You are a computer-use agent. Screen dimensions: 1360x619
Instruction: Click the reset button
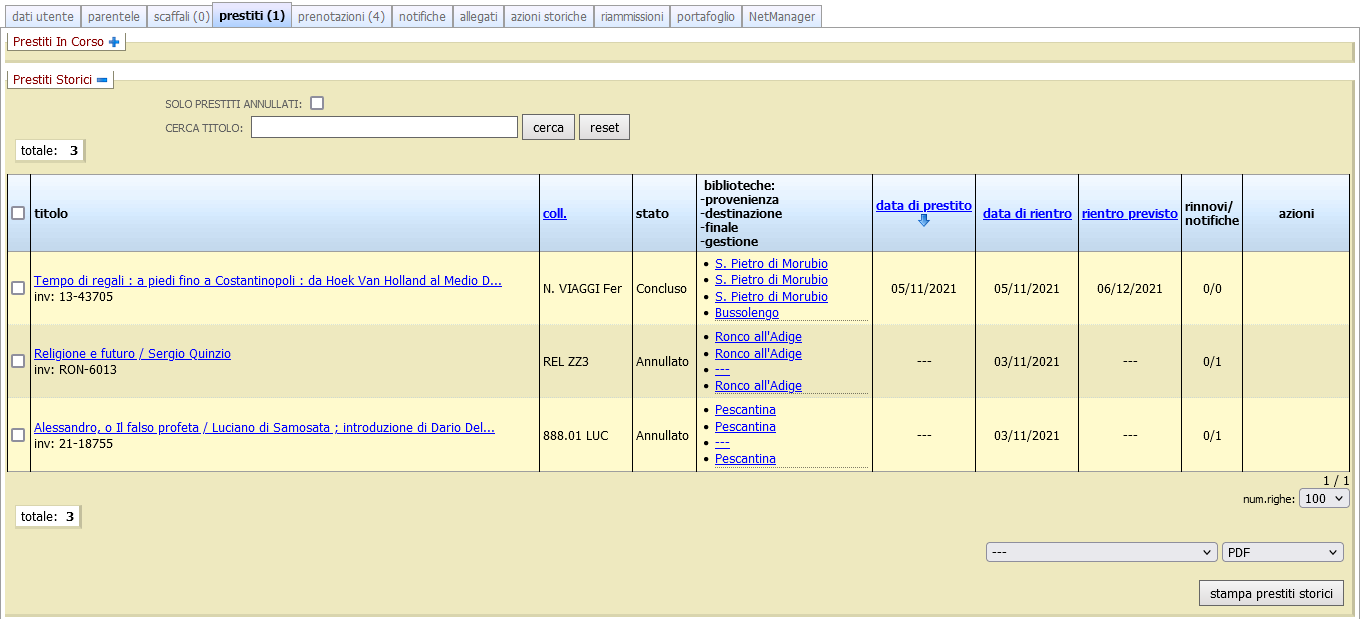(604, 126)
